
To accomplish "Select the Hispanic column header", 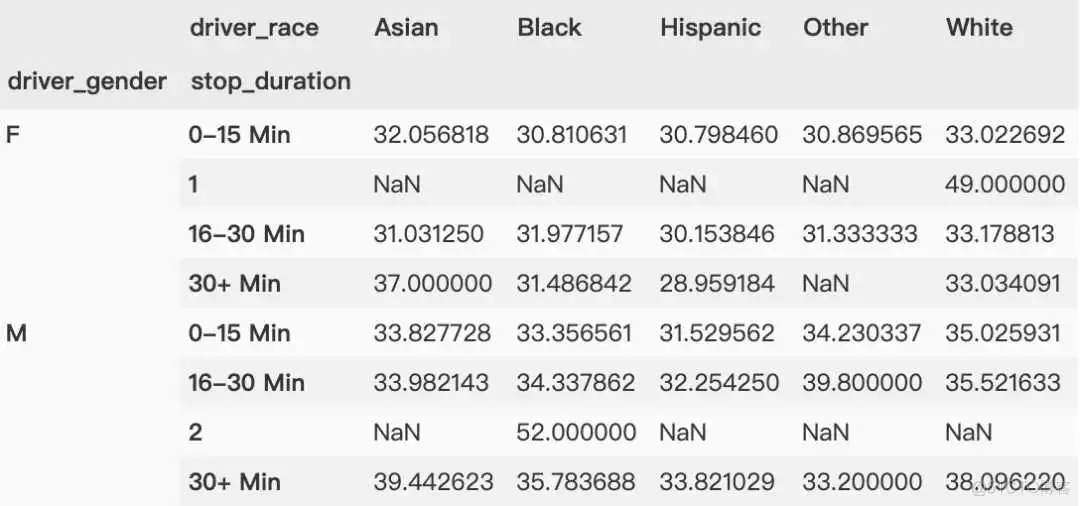I will 711,27.
